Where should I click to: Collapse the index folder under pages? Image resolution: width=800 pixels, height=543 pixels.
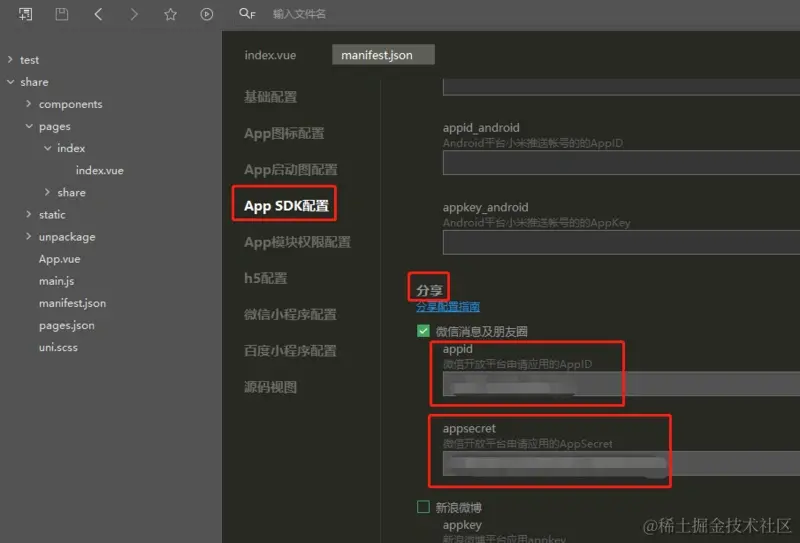click(x=47, y=148)
